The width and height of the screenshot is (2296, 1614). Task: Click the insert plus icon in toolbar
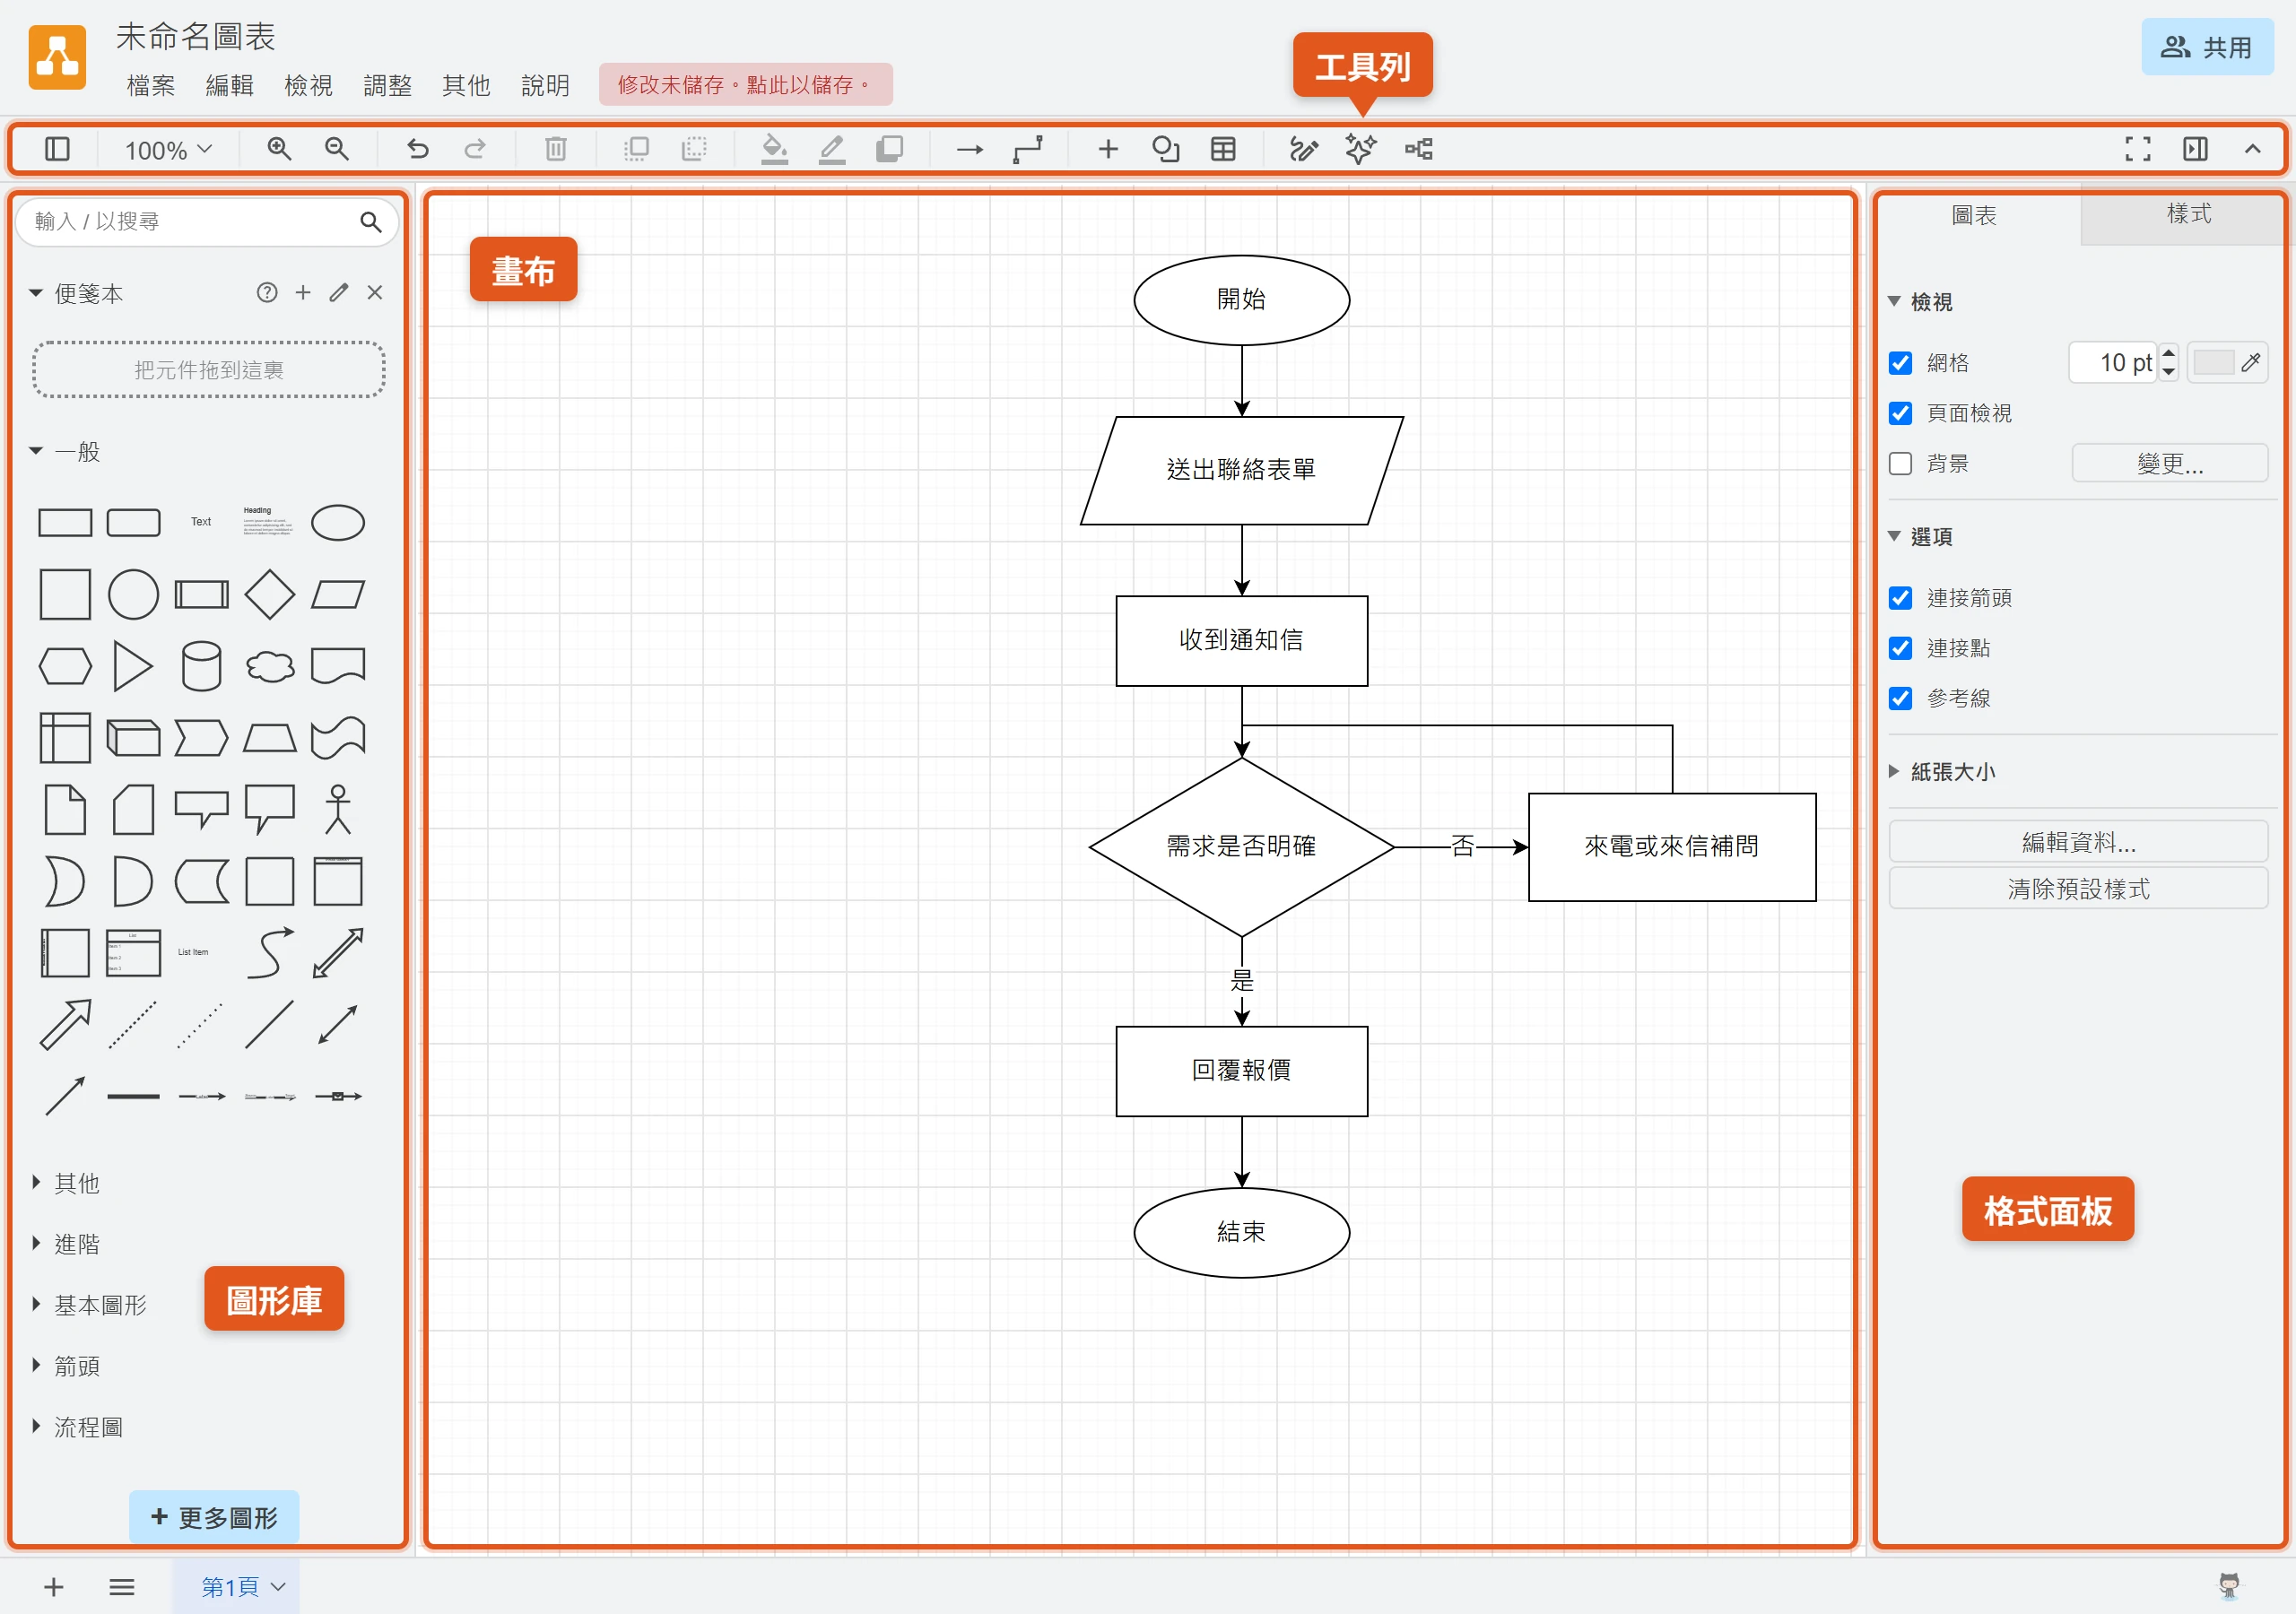pyautogui.click(x=1108, y=149)
